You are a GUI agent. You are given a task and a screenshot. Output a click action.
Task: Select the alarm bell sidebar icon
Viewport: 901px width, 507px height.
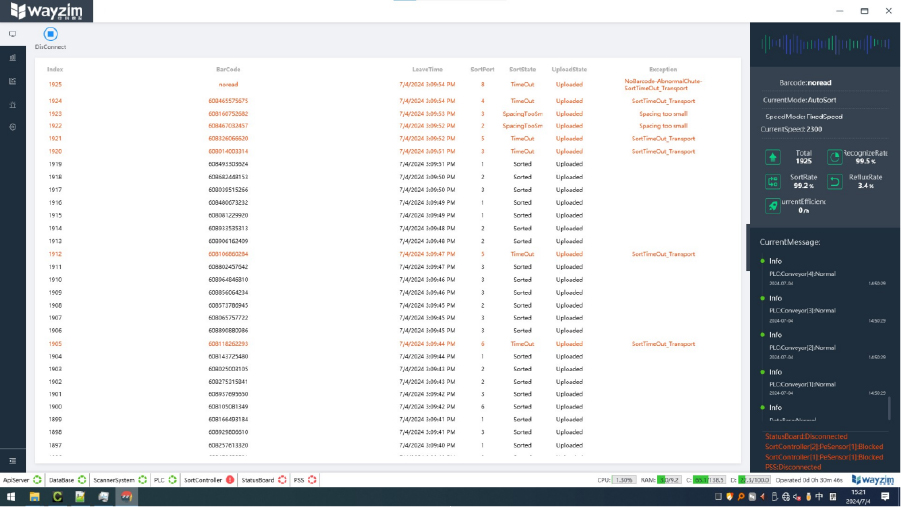[x=13, y=105]
